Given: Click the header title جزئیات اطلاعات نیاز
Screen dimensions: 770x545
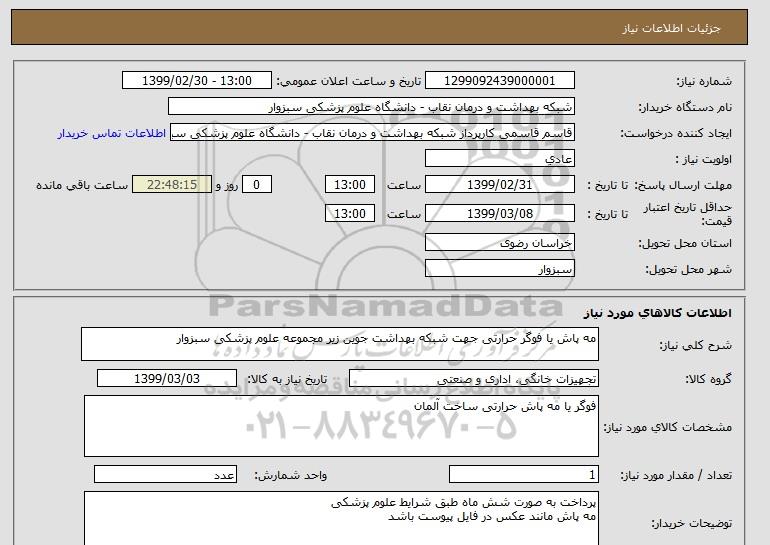Looking at the screenshot, I should pos(671,28).
